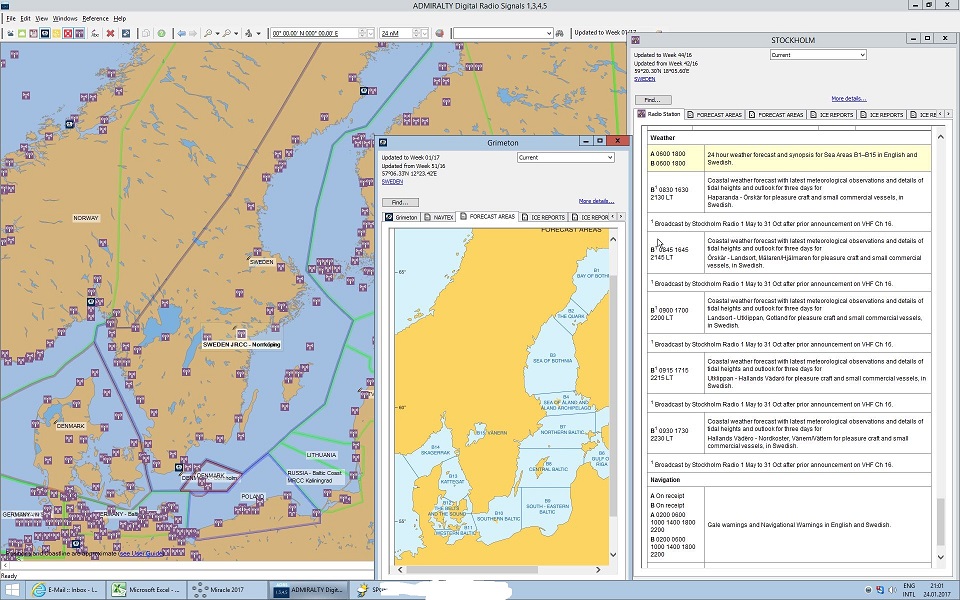Click the 'Abc' text labels toolbar icon
The image size is (960, 600).
[x=95, y=34]
